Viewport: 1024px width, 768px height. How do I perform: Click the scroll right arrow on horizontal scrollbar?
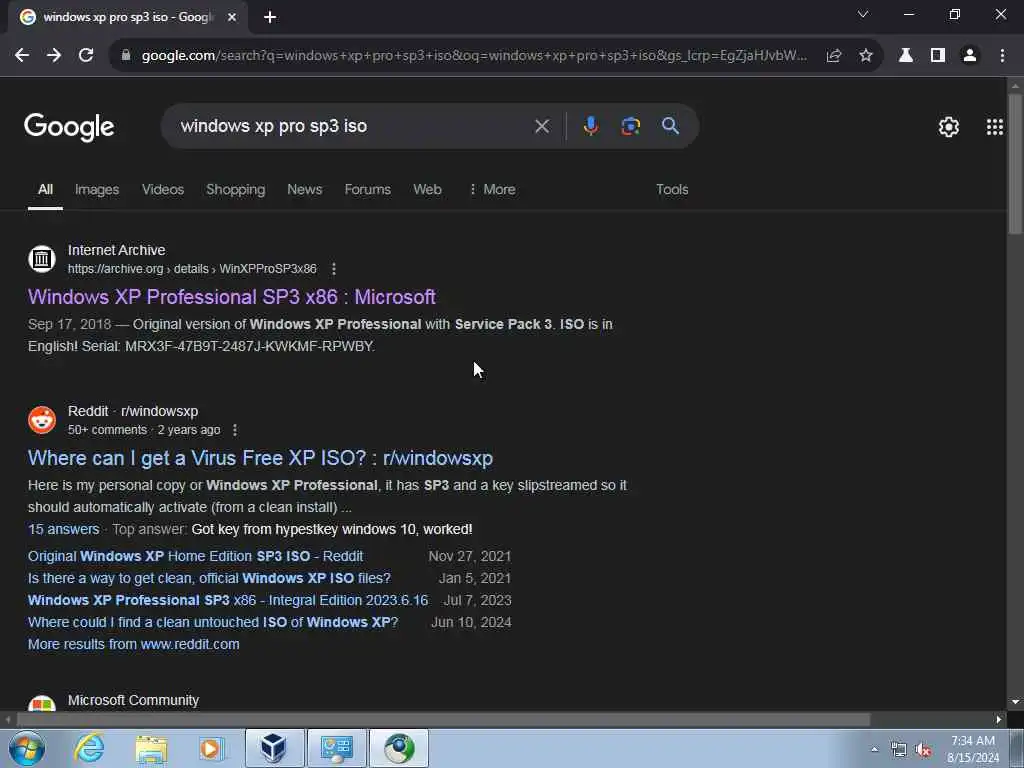pyautogui.click(x=999, y=720)
